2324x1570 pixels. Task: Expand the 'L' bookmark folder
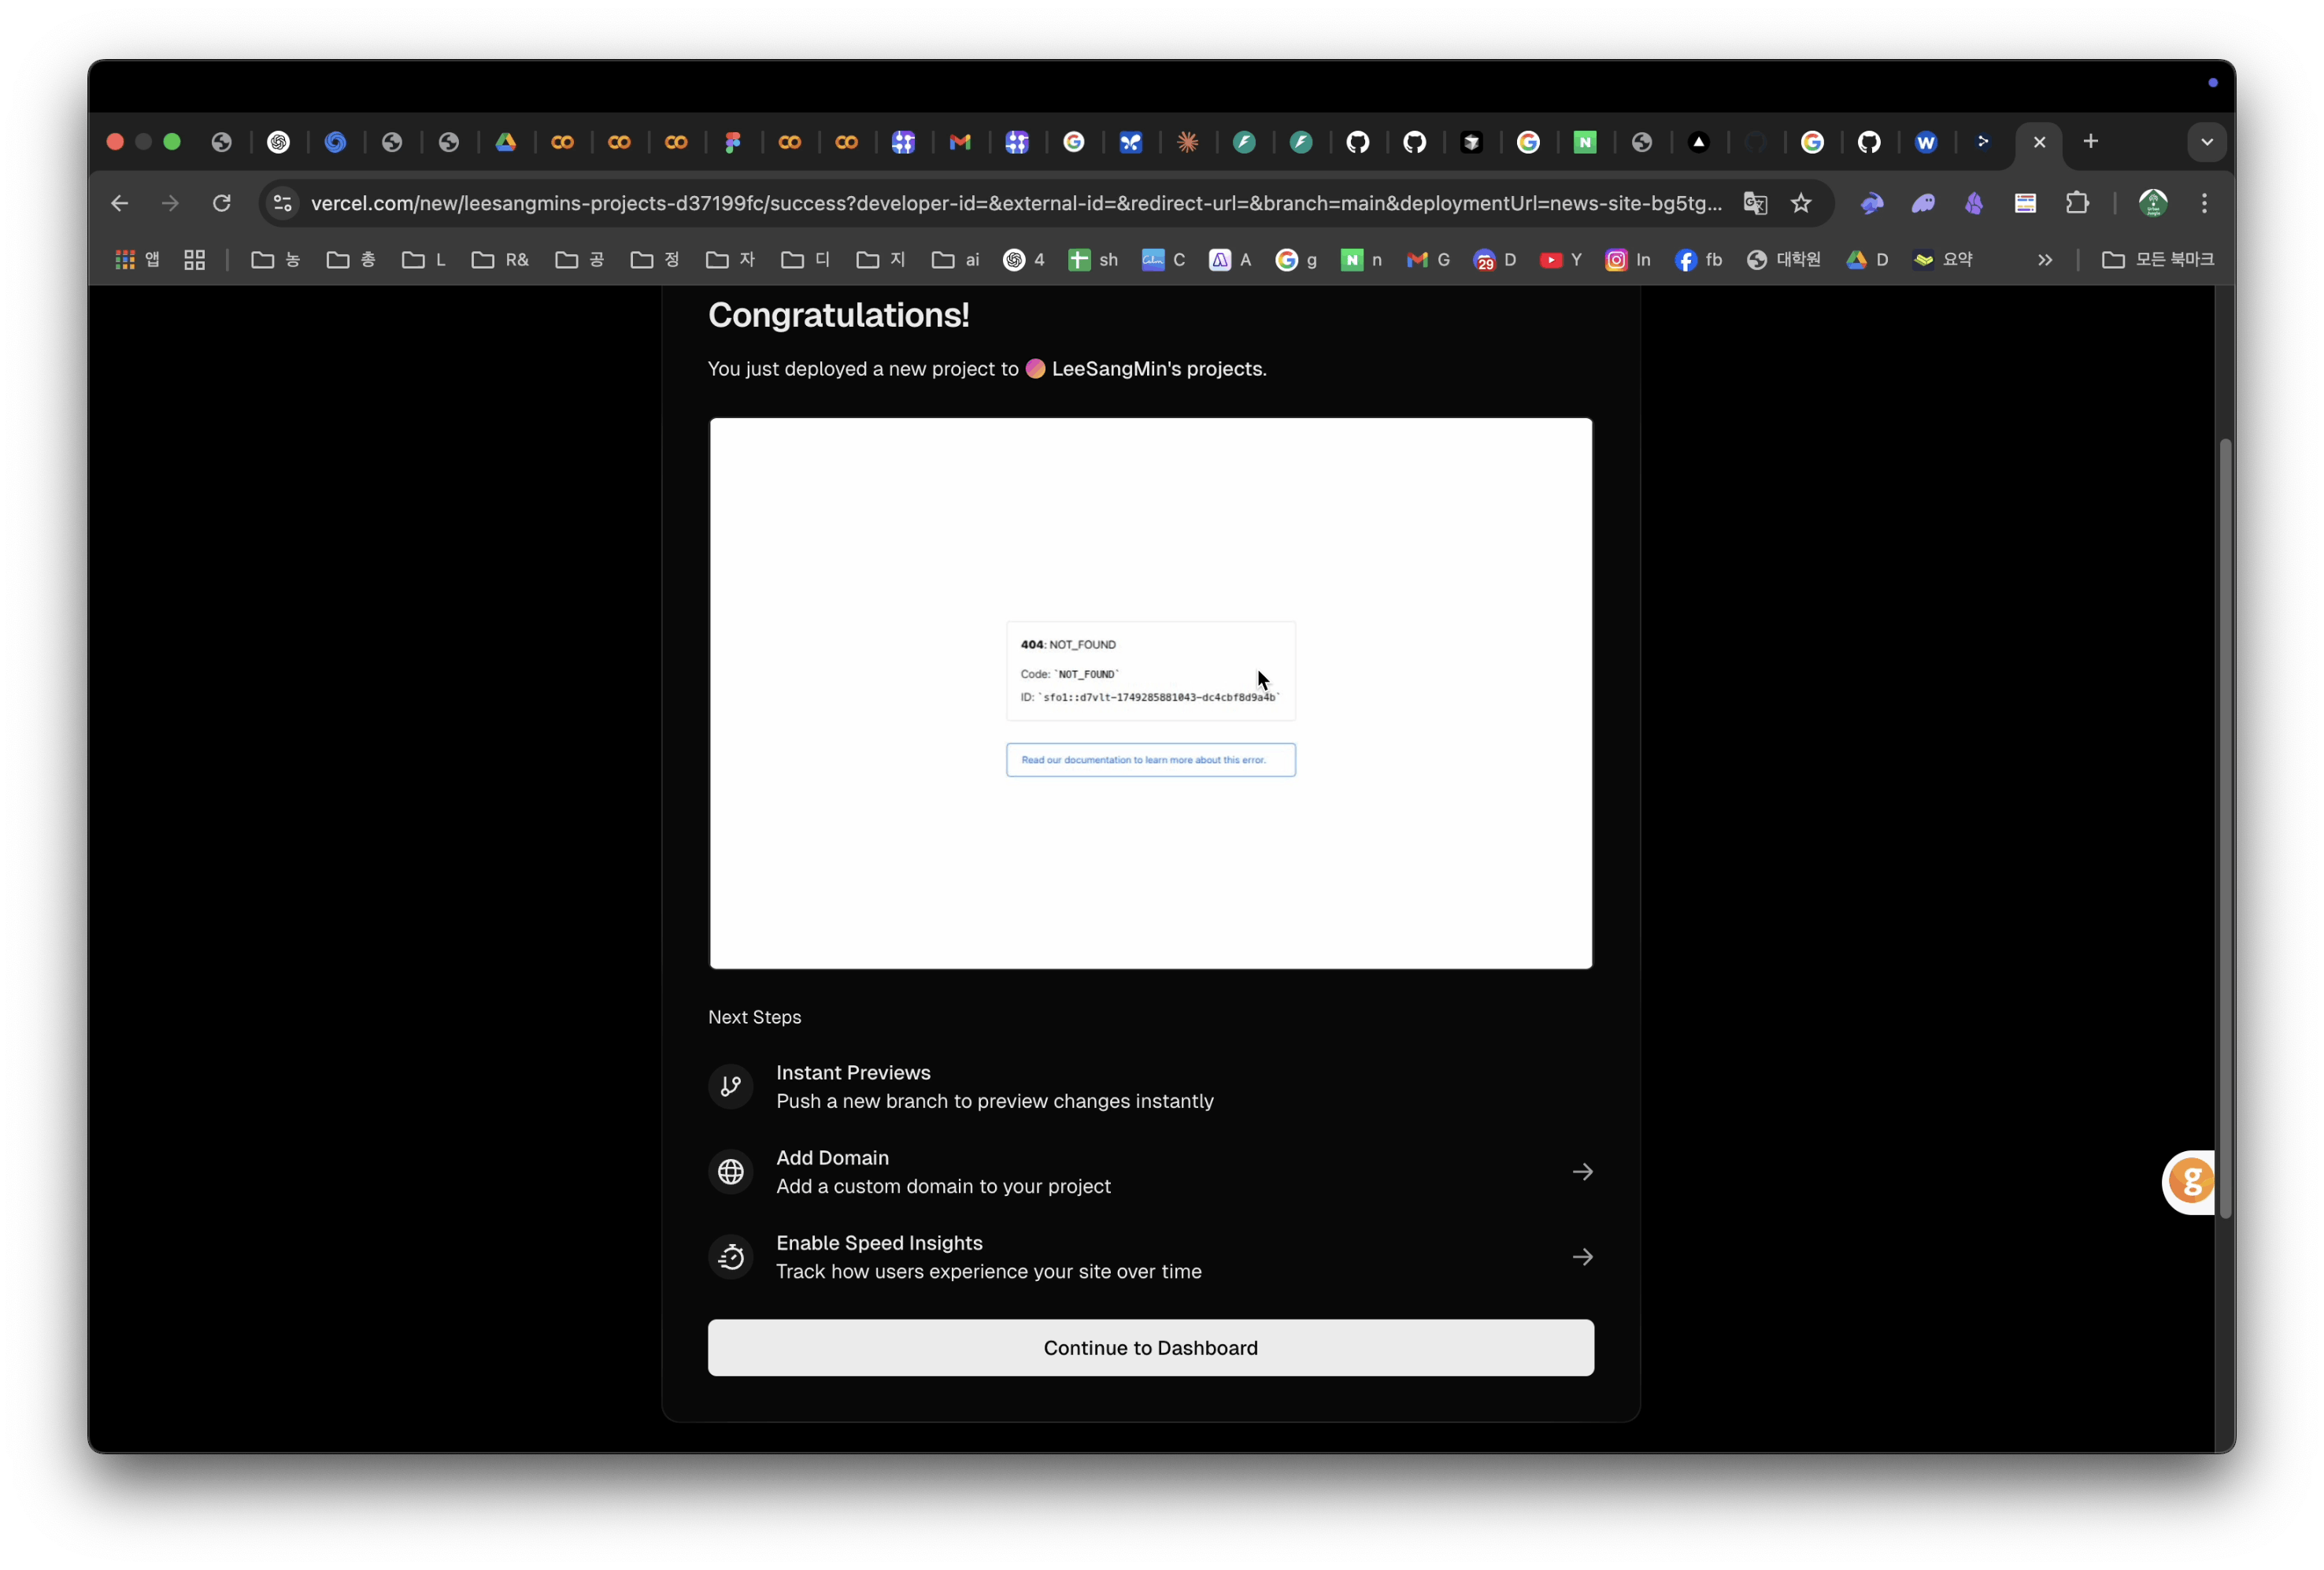pos(424,260)
